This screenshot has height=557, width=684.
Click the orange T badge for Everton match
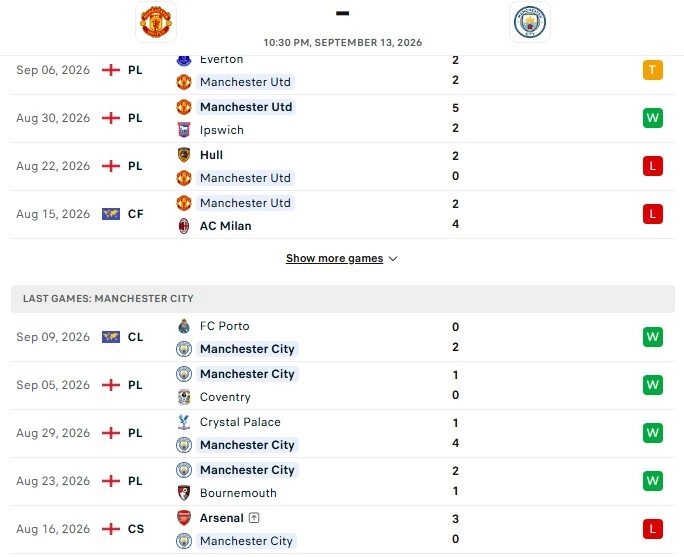(653, 70)
